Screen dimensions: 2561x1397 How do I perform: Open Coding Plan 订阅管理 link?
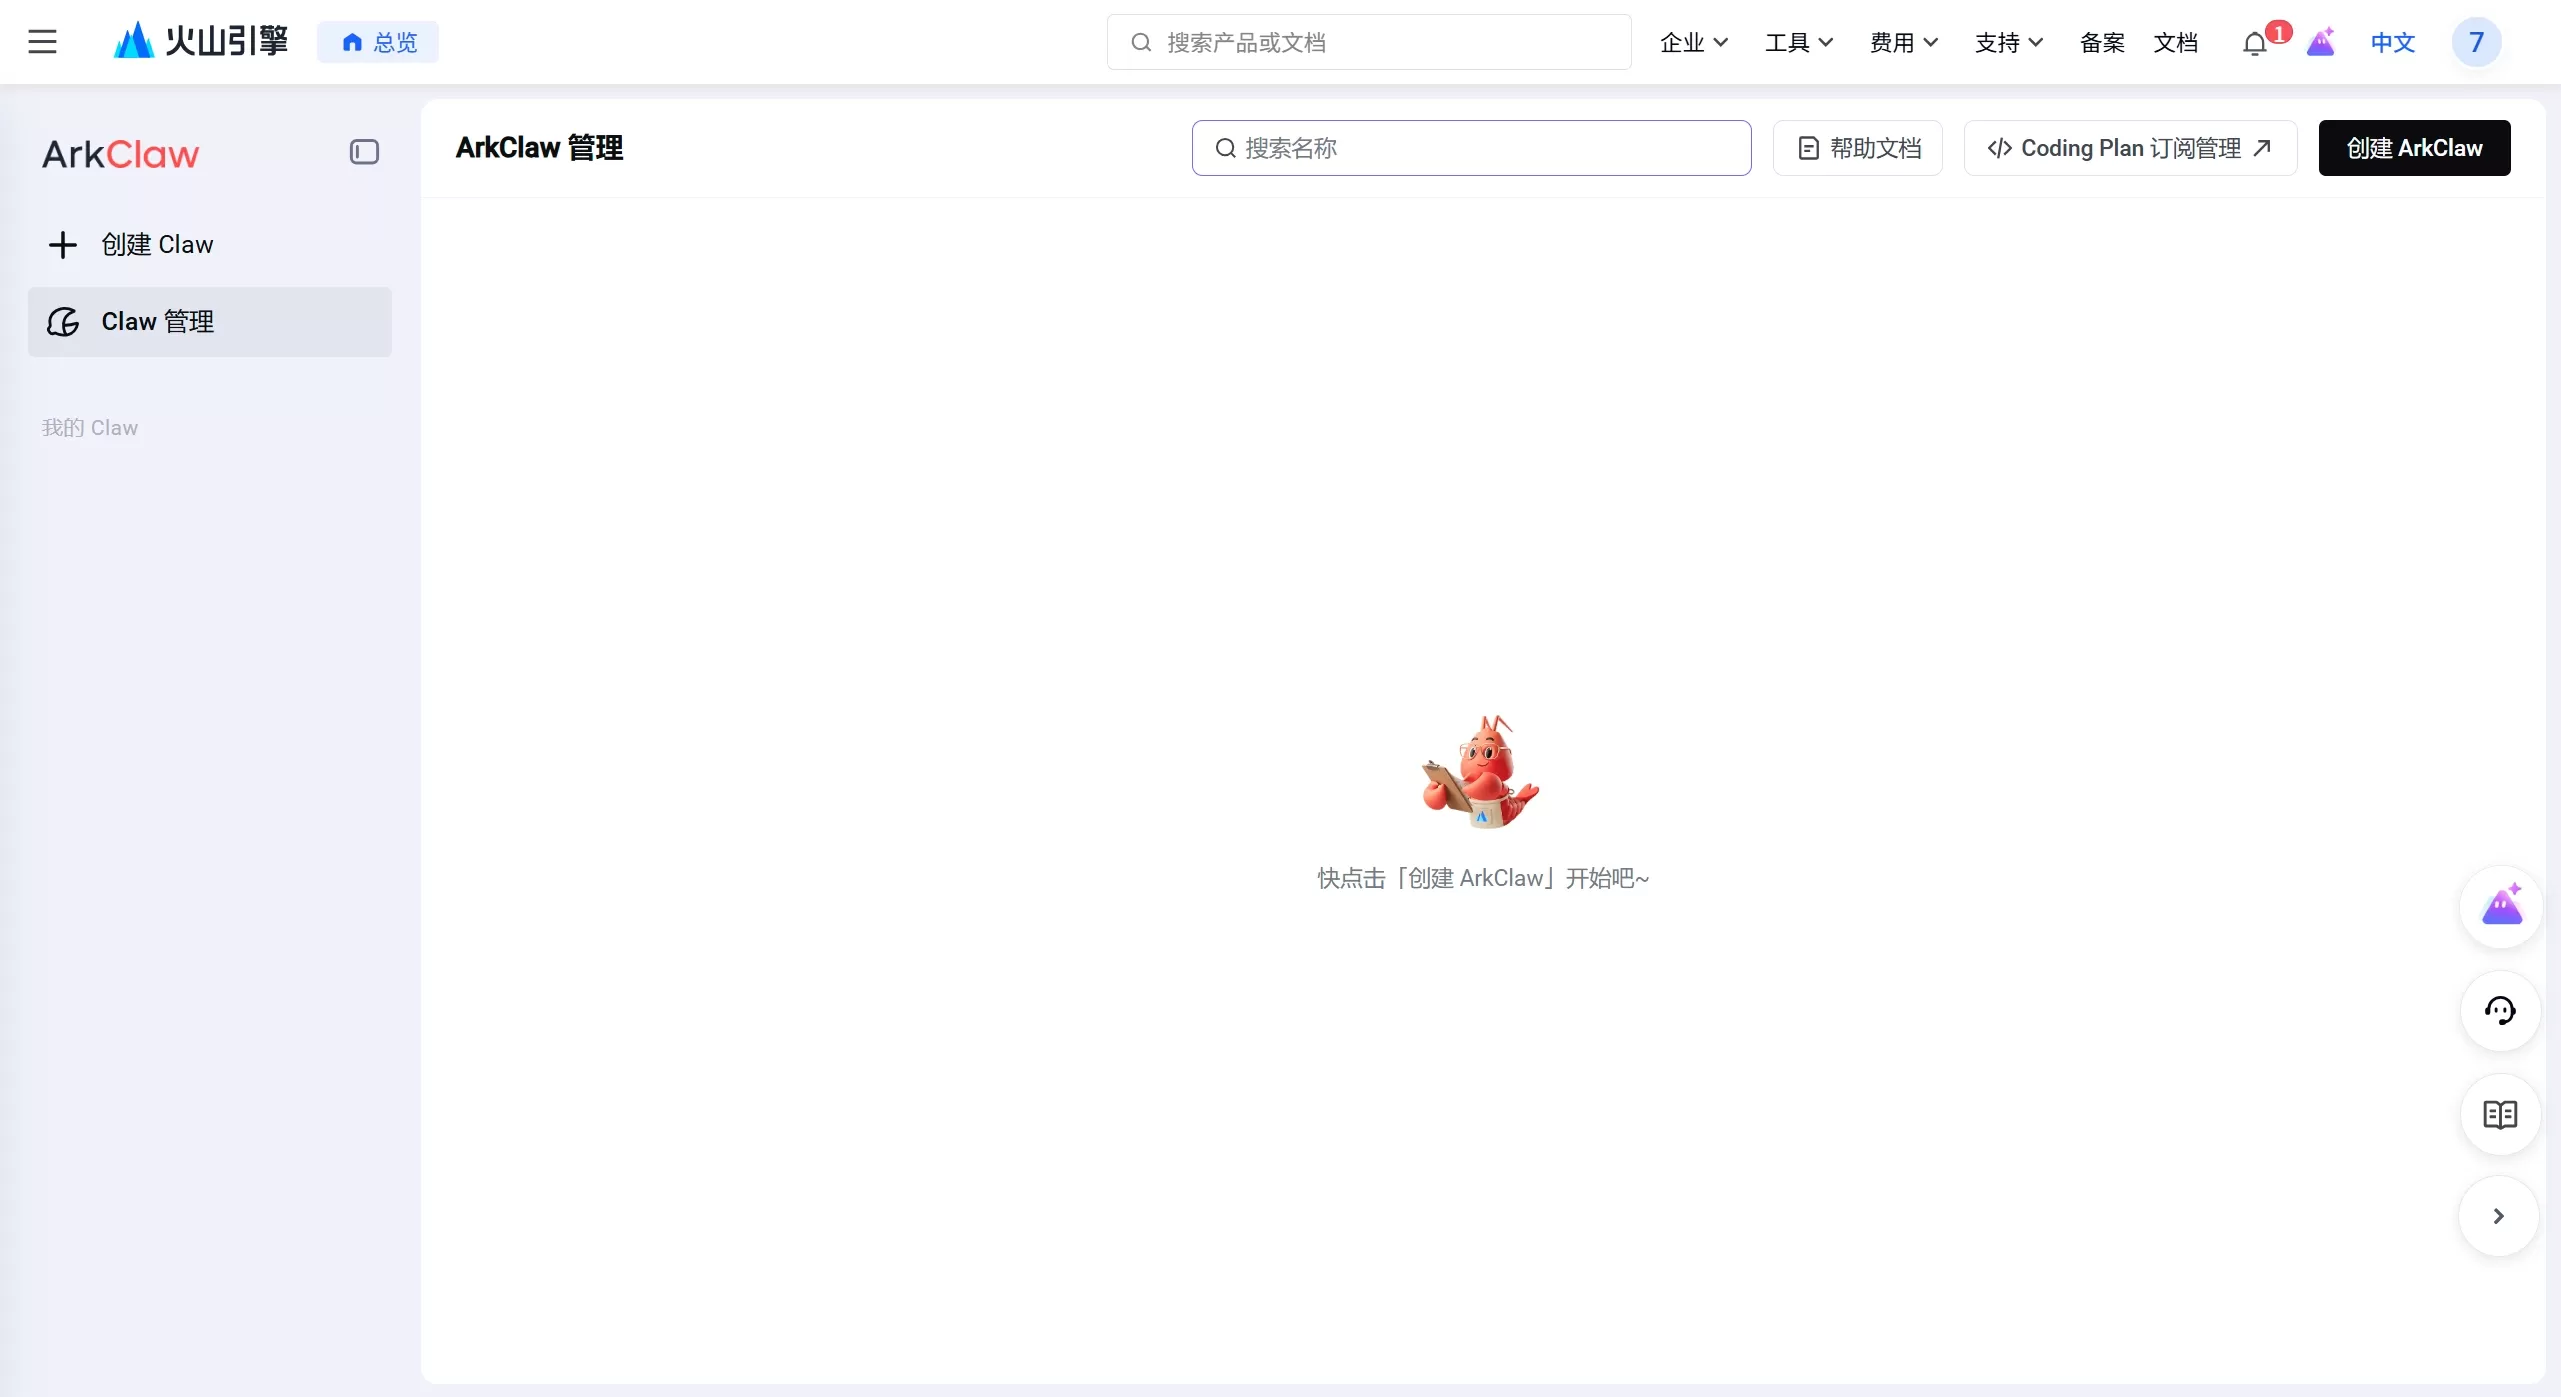2131,148
